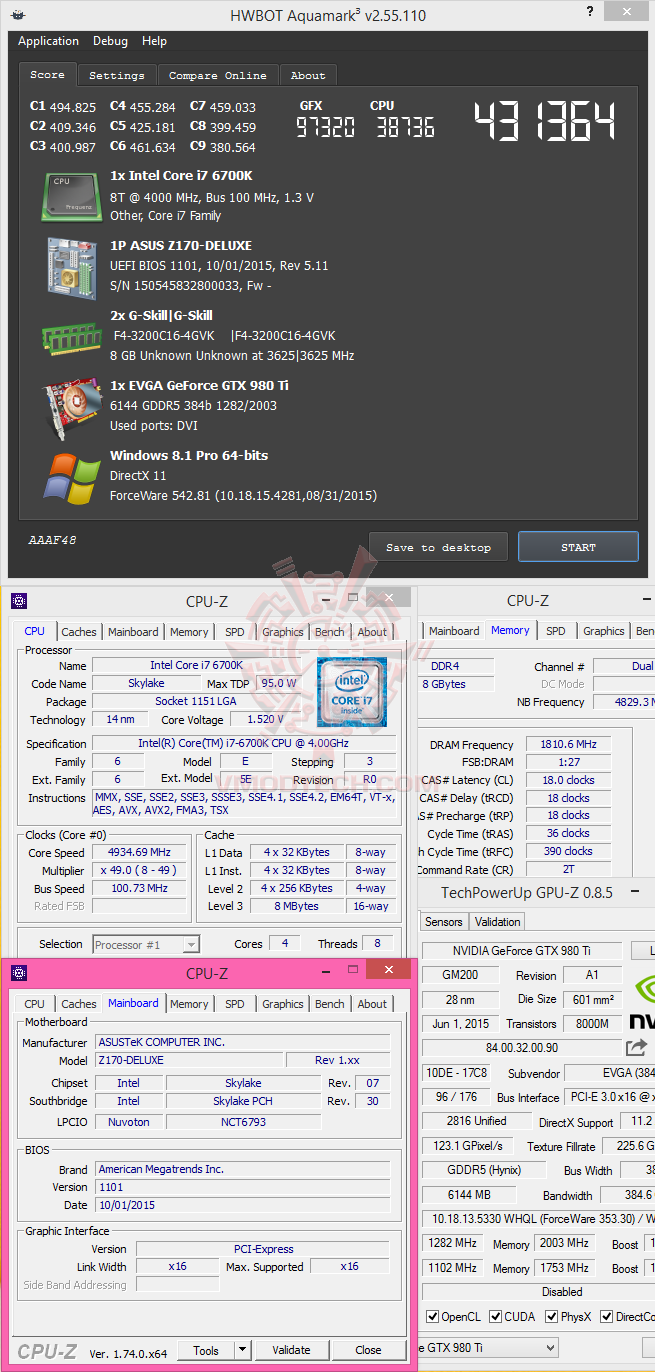
Task: Open the Application menu in Aquamark
Action: (x=48, y=41)
